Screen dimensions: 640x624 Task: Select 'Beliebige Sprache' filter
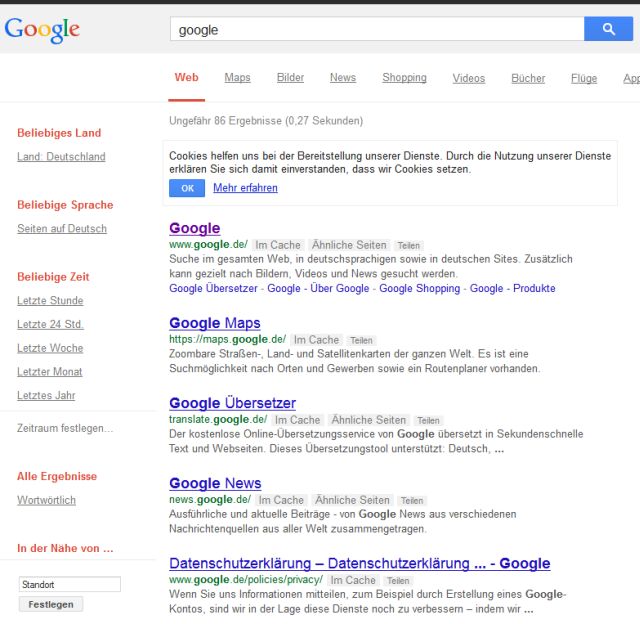[65, 205]
